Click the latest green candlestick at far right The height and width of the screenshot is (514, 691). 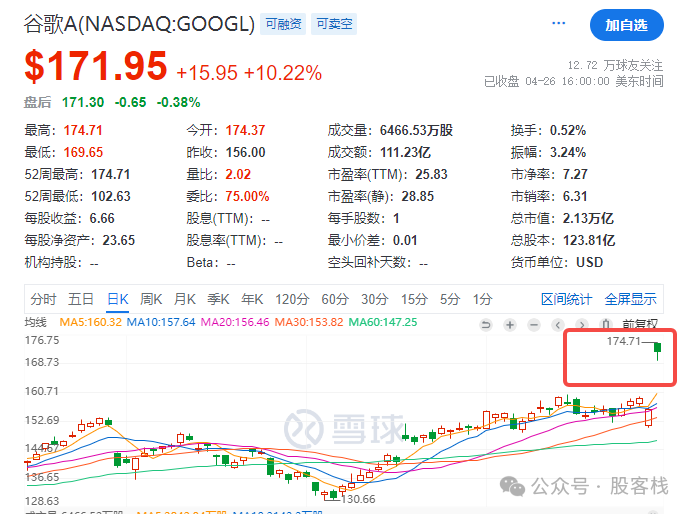pyautogui.click(x=658, y=351)
